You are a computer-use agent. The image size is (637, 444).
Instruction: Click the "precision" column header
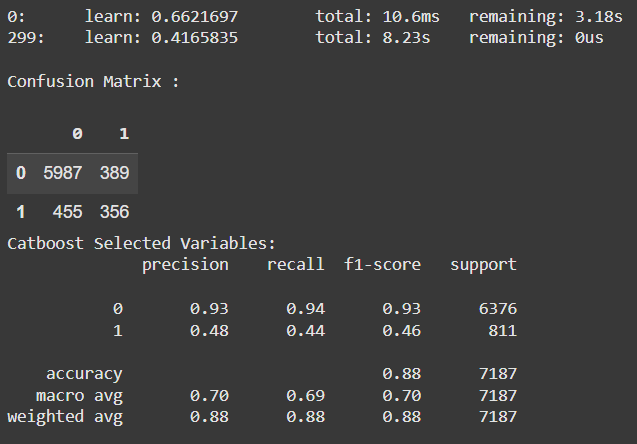coord(185,265)
